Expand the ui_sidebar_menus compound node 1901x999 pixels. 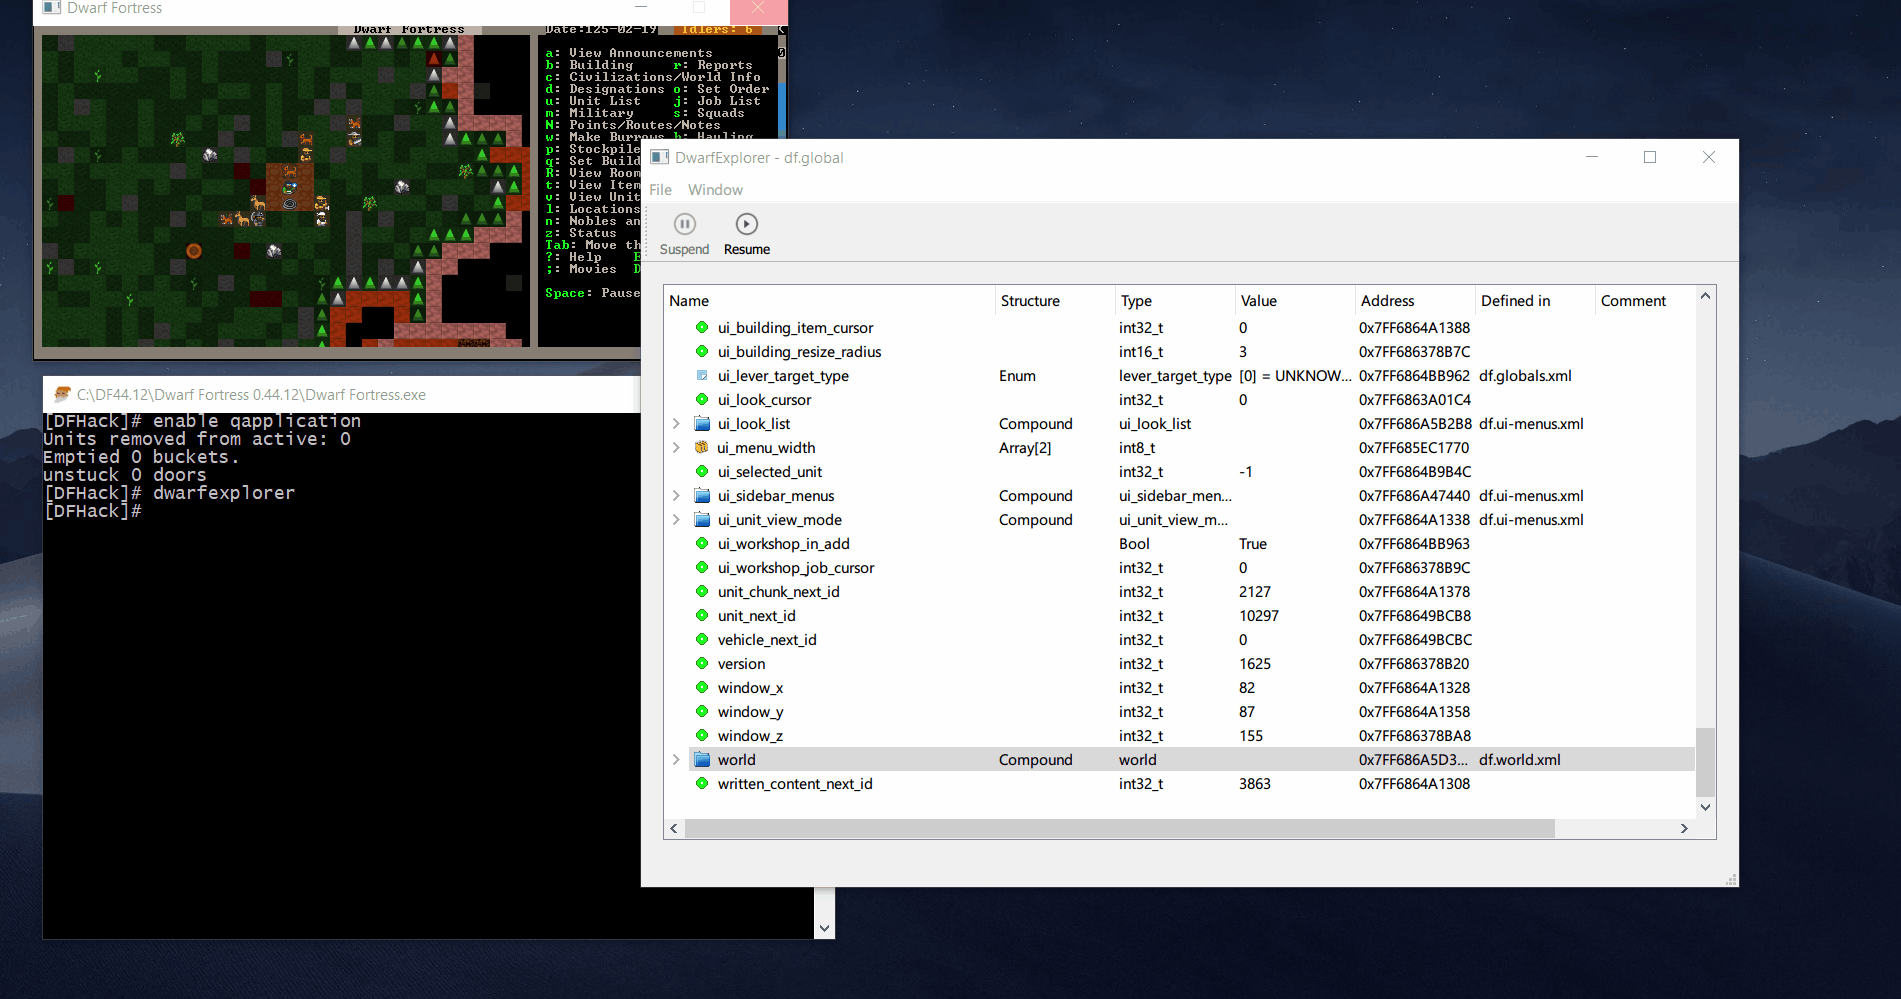point(676,496)
